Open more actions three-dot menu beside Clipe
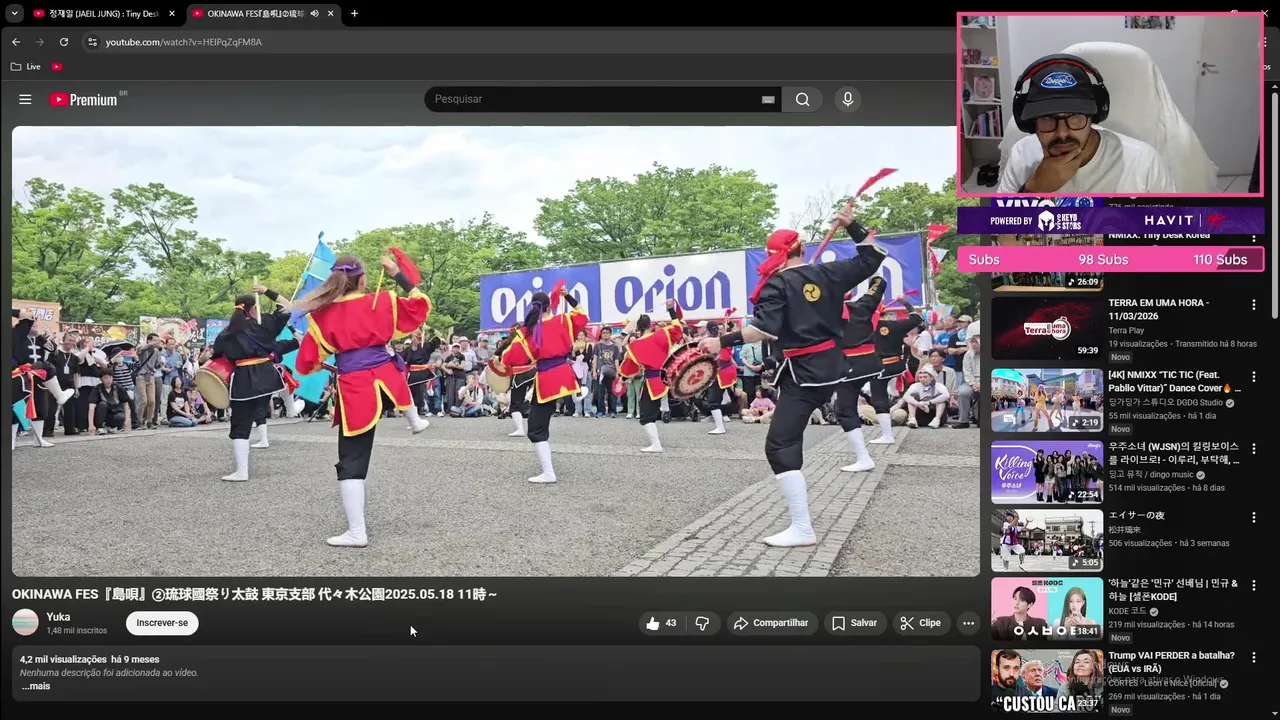Viewport: 1280px width, 720px height. pyautogui.click(x=968, y=623)
